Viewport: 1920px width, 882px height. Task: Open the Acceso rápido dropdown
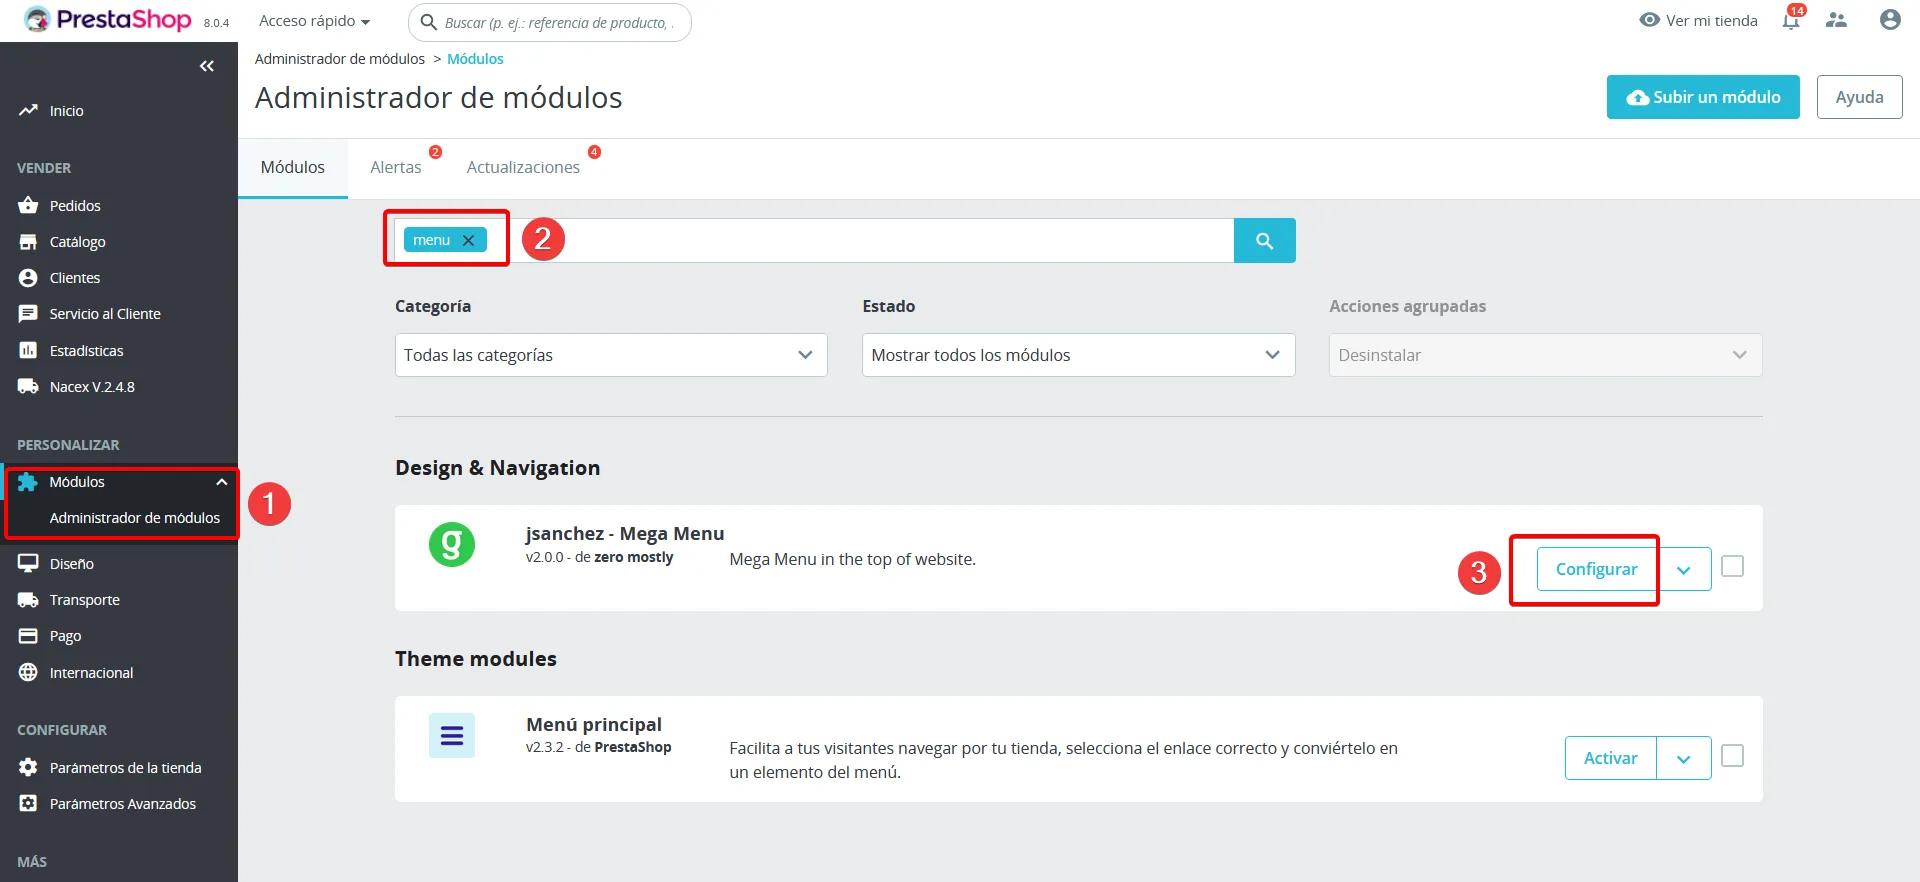pos(314,21)
